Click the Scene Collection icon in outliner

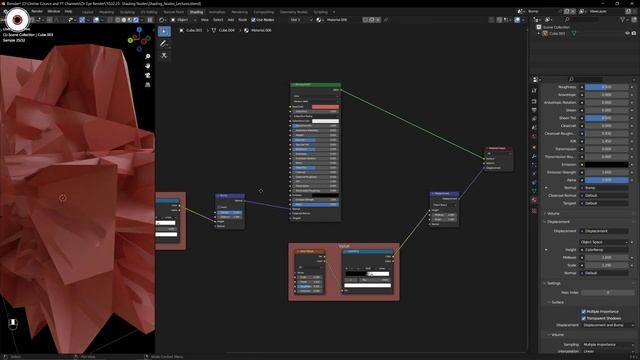point(539,27)
